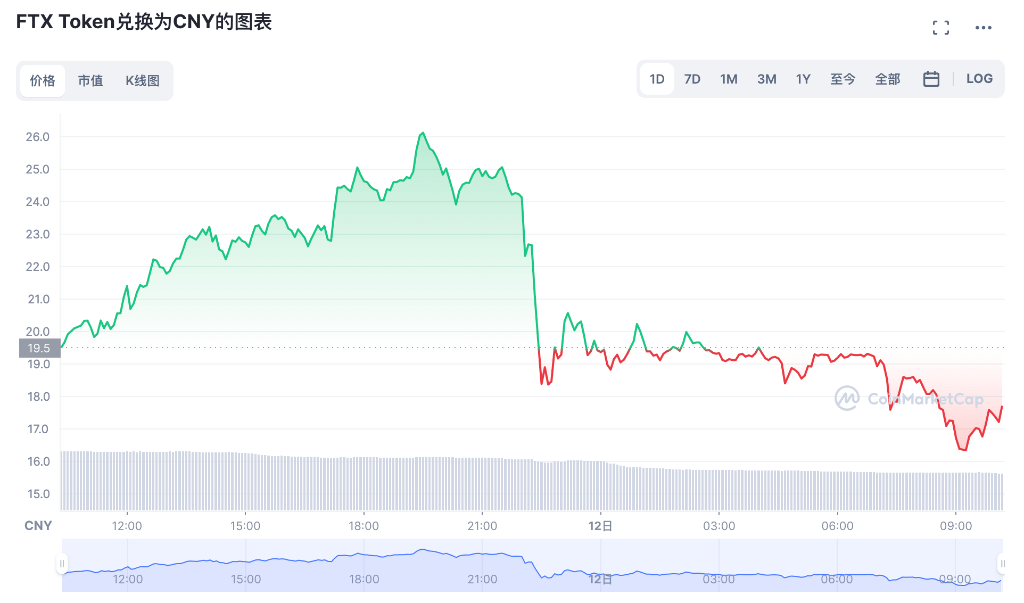Click the fullscreen expand icon
This screenshot has height=603, width=1024.
point(940,28)
